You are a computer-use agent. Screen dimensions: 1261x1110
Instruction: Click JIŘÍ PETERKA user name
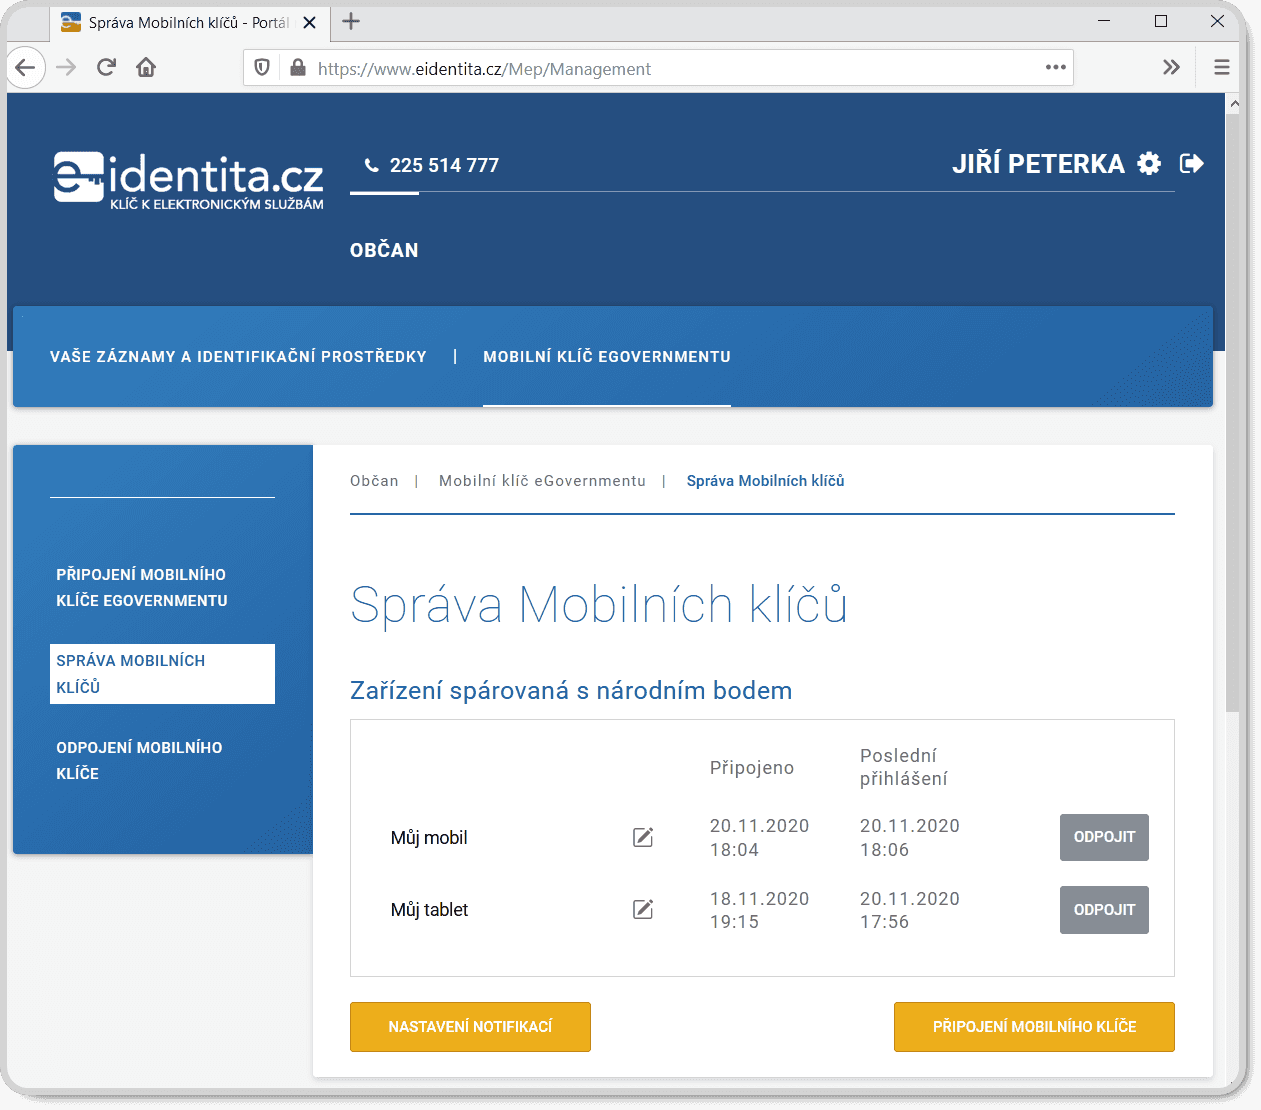click(x=1038, y=164)
